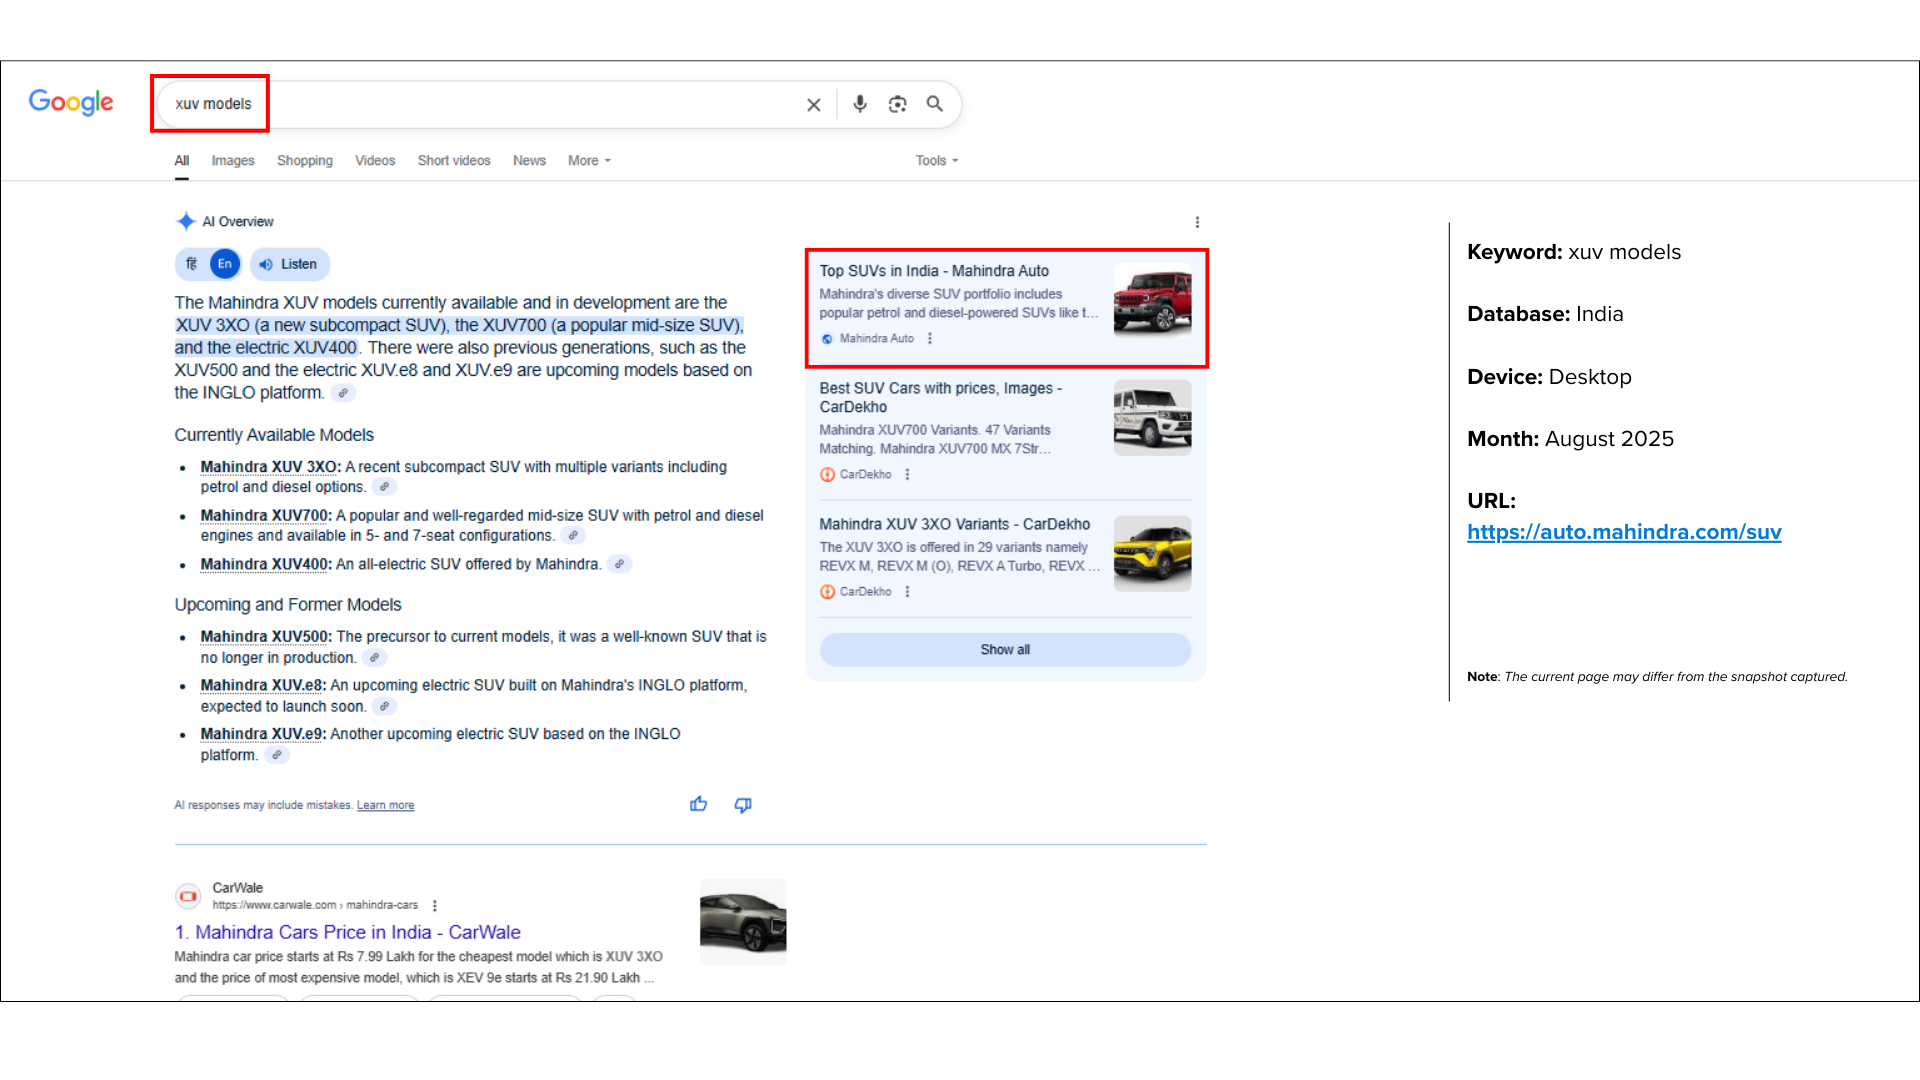This screenshot has height=1080, width=1920.
Task: Start voice search with microphone icon
Action: click(x=860, y=104)
